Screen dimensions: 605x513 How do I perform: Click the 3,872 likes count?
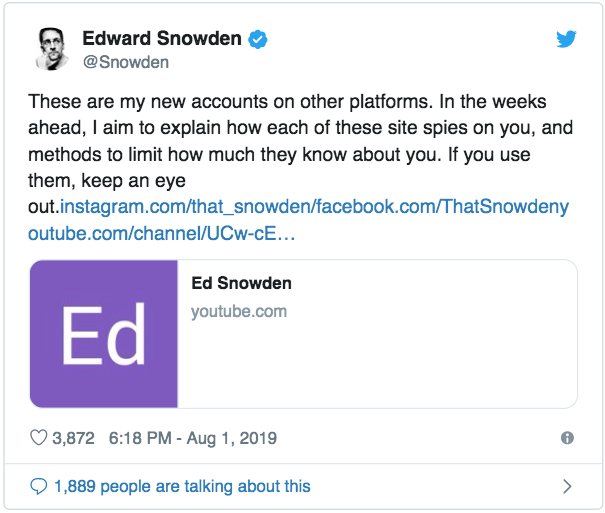74,438
